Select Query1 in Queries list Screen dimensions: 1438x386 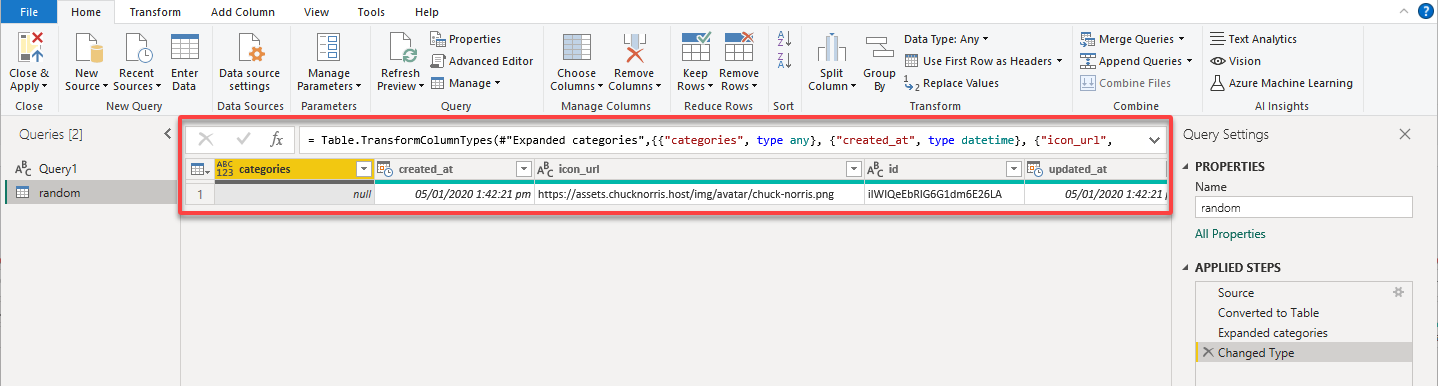click(x=90, y=169)
